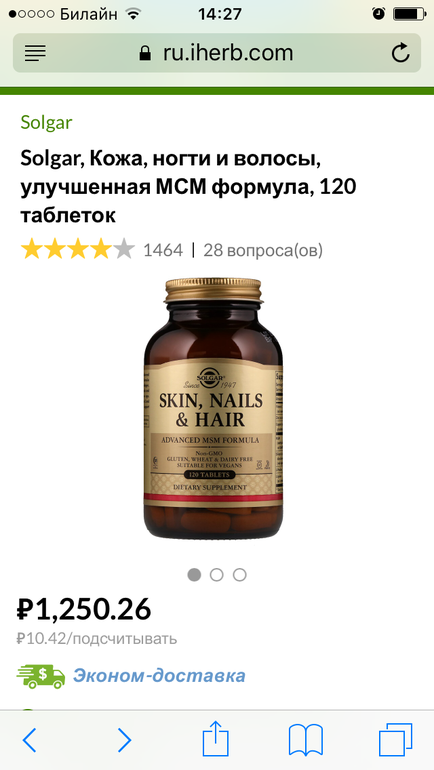The image size is (434, 770).
Task: Tap the green delivery truck icon
Action: pyautogui.click(x=41, y=676)
